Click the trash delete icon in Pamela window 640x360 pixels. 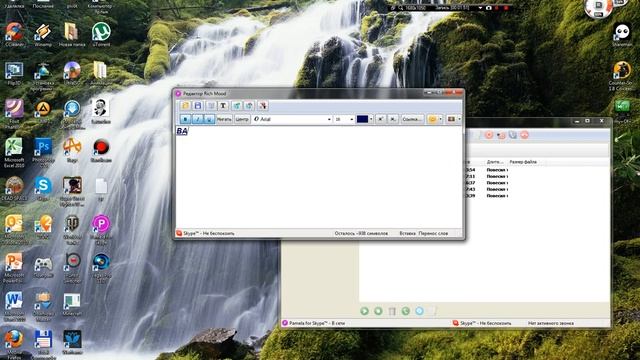tap(392, 311)
